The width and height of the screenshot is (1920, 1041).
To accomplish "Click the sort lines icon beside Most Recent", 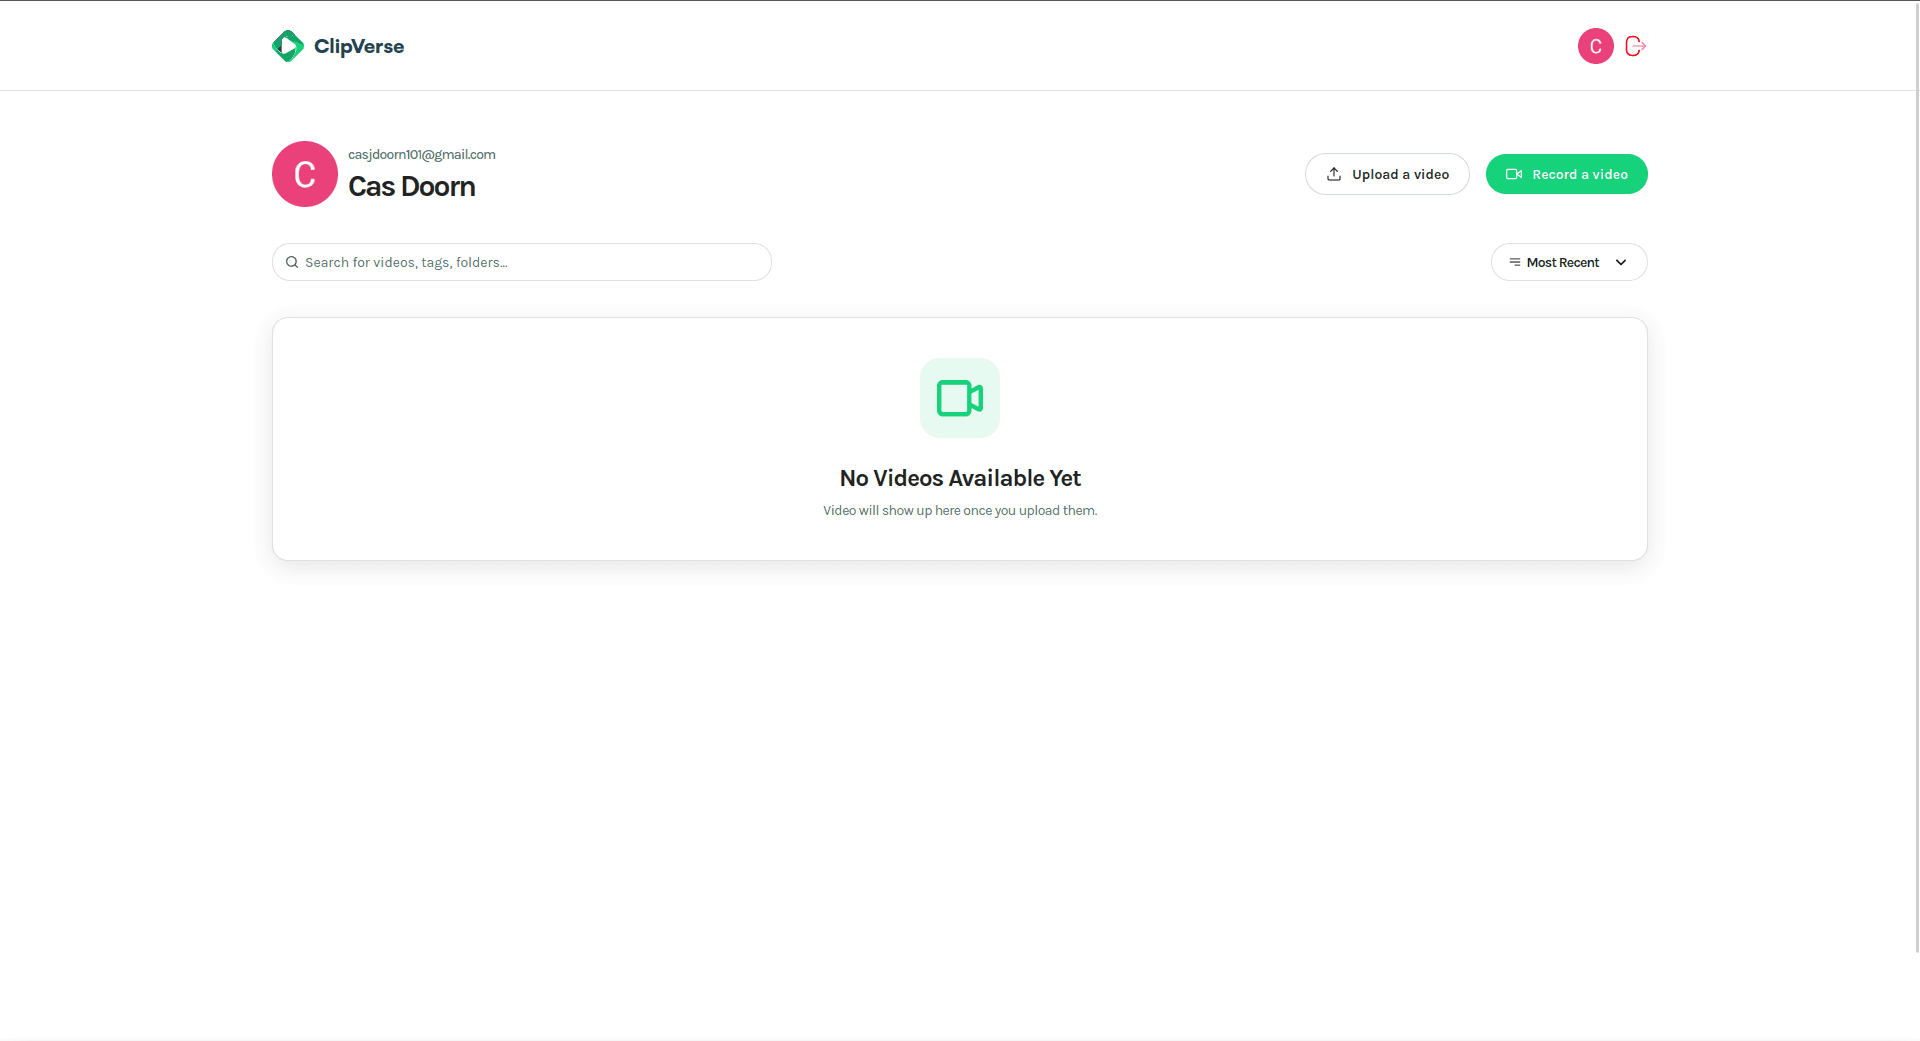I will [x=1515, y=262].
